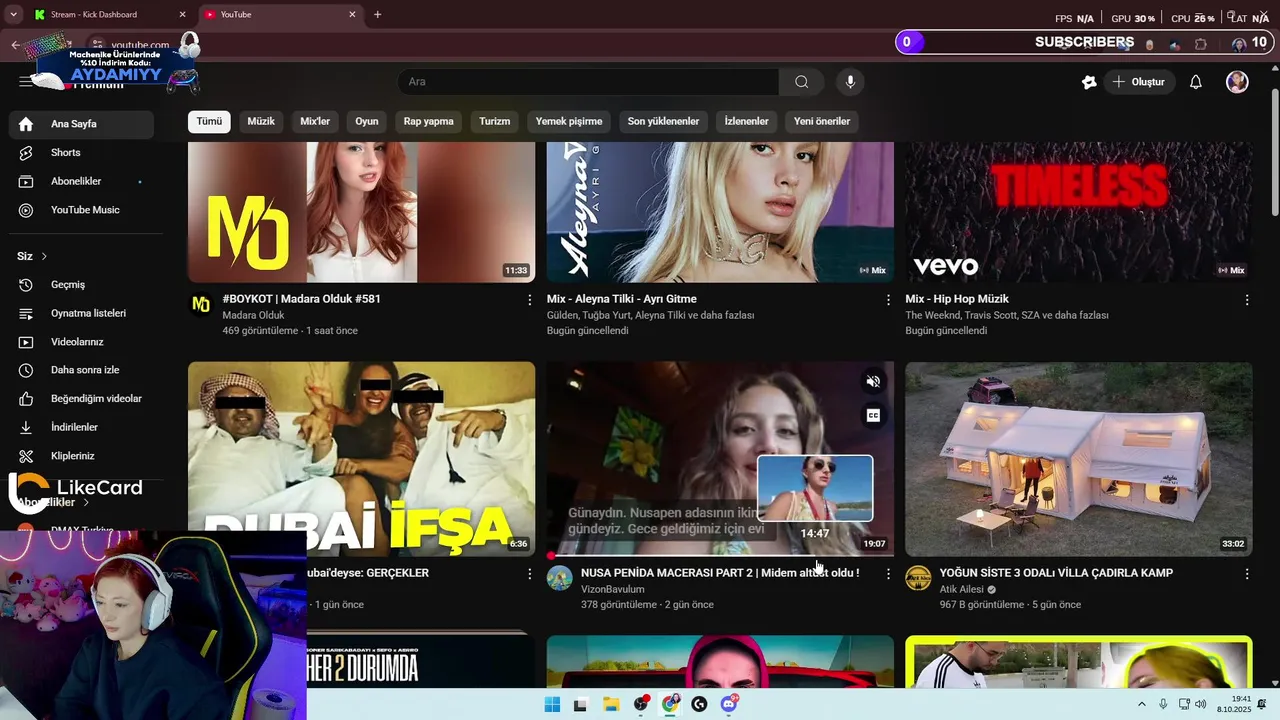Open the TIMELESS Hip Hop mix thumbnail
The width and height of the screenshot is (1280, 720).
[1078, 212]
